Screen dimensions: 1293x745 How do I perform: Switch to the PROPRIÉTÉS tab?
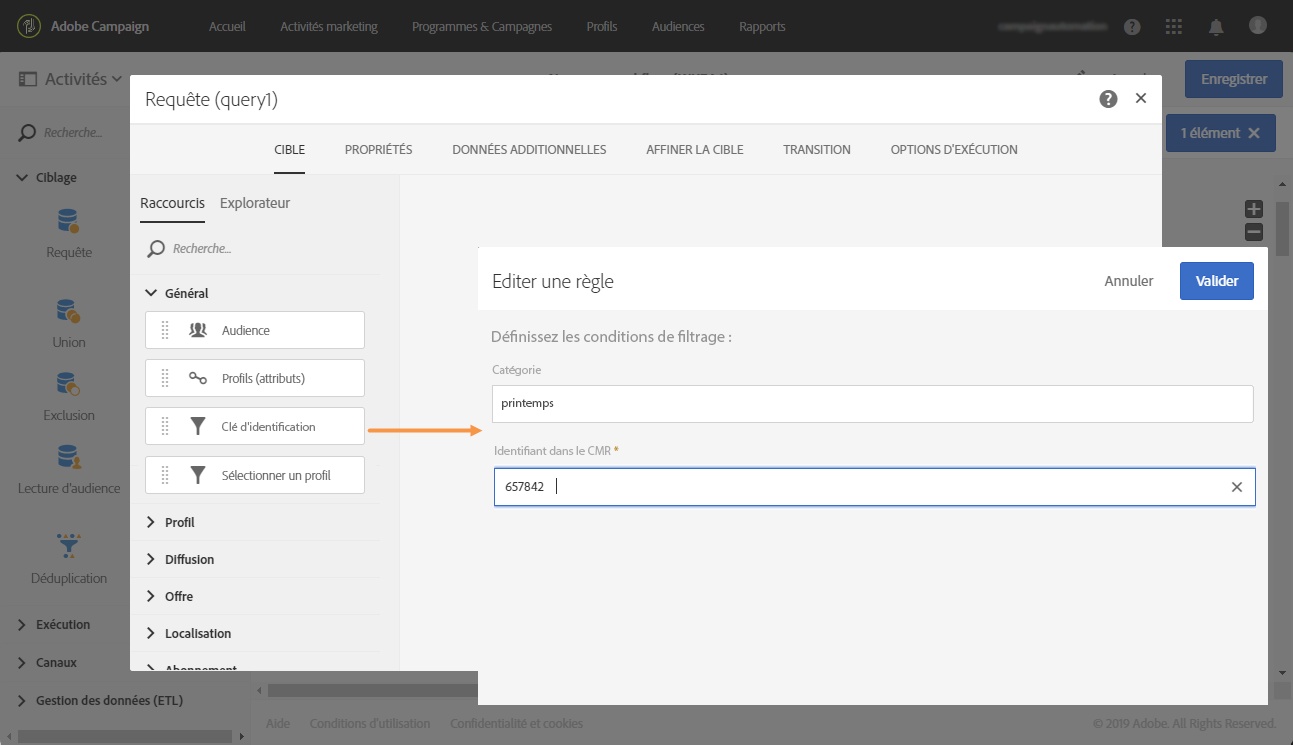pyautogui.click(x=378, y=150)
